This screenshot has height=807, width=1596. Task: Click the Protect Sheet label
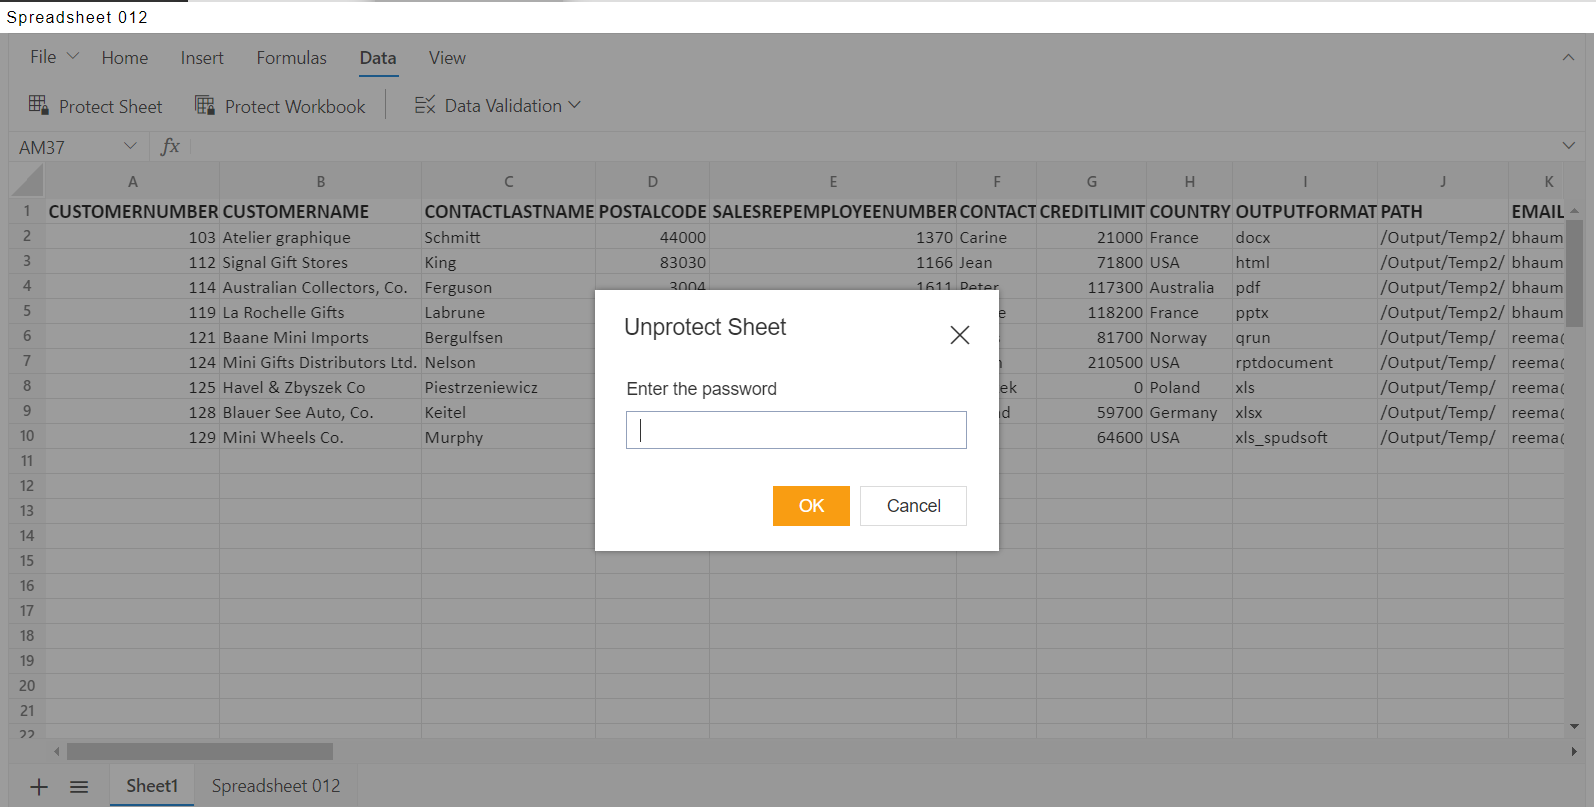110,106
